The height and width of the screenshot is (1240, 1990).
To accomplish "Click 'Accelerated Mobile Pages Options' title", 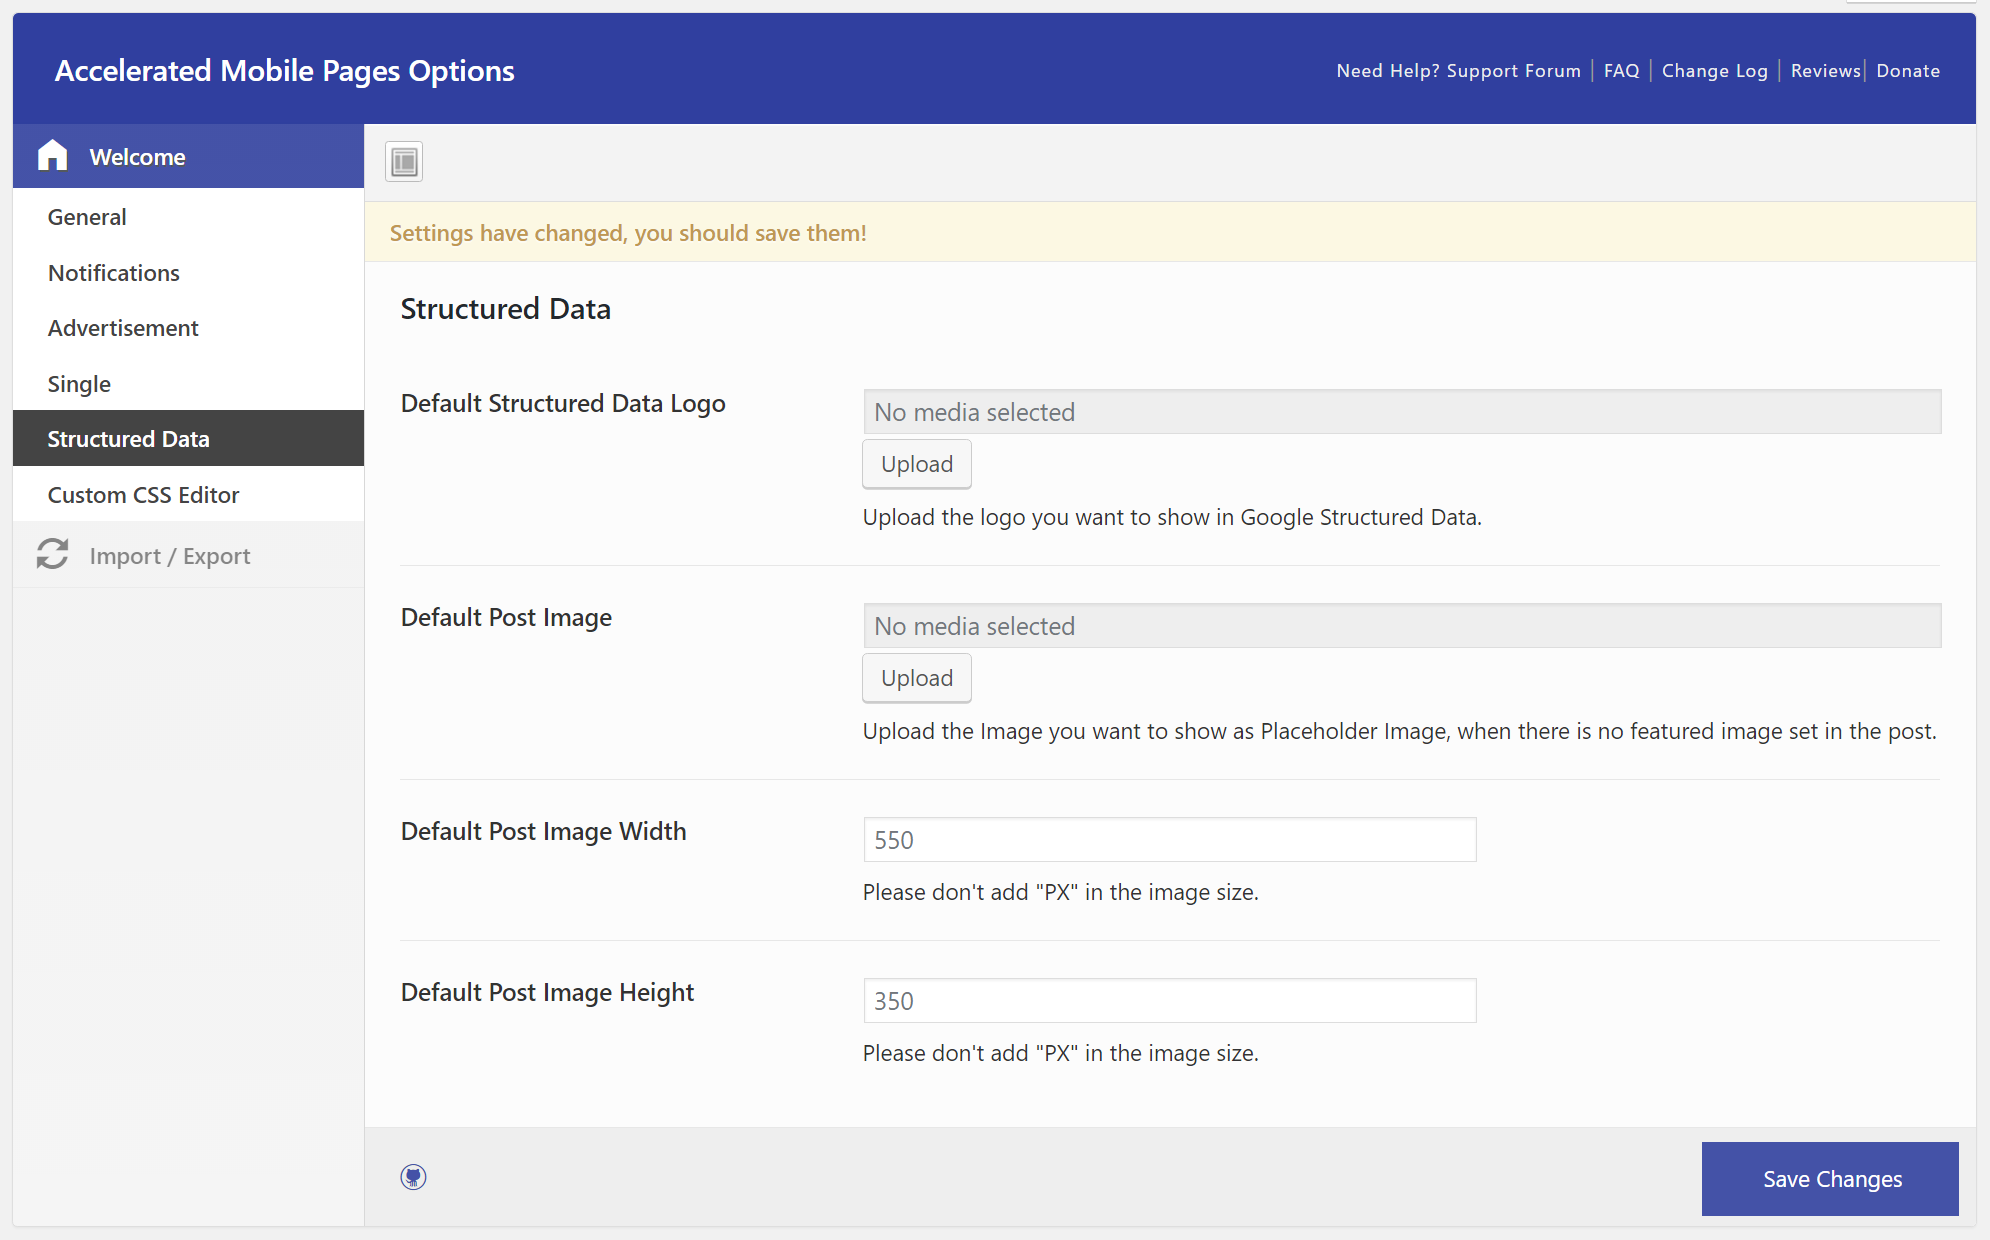I will pyautogui.click(x=284, y=71).
